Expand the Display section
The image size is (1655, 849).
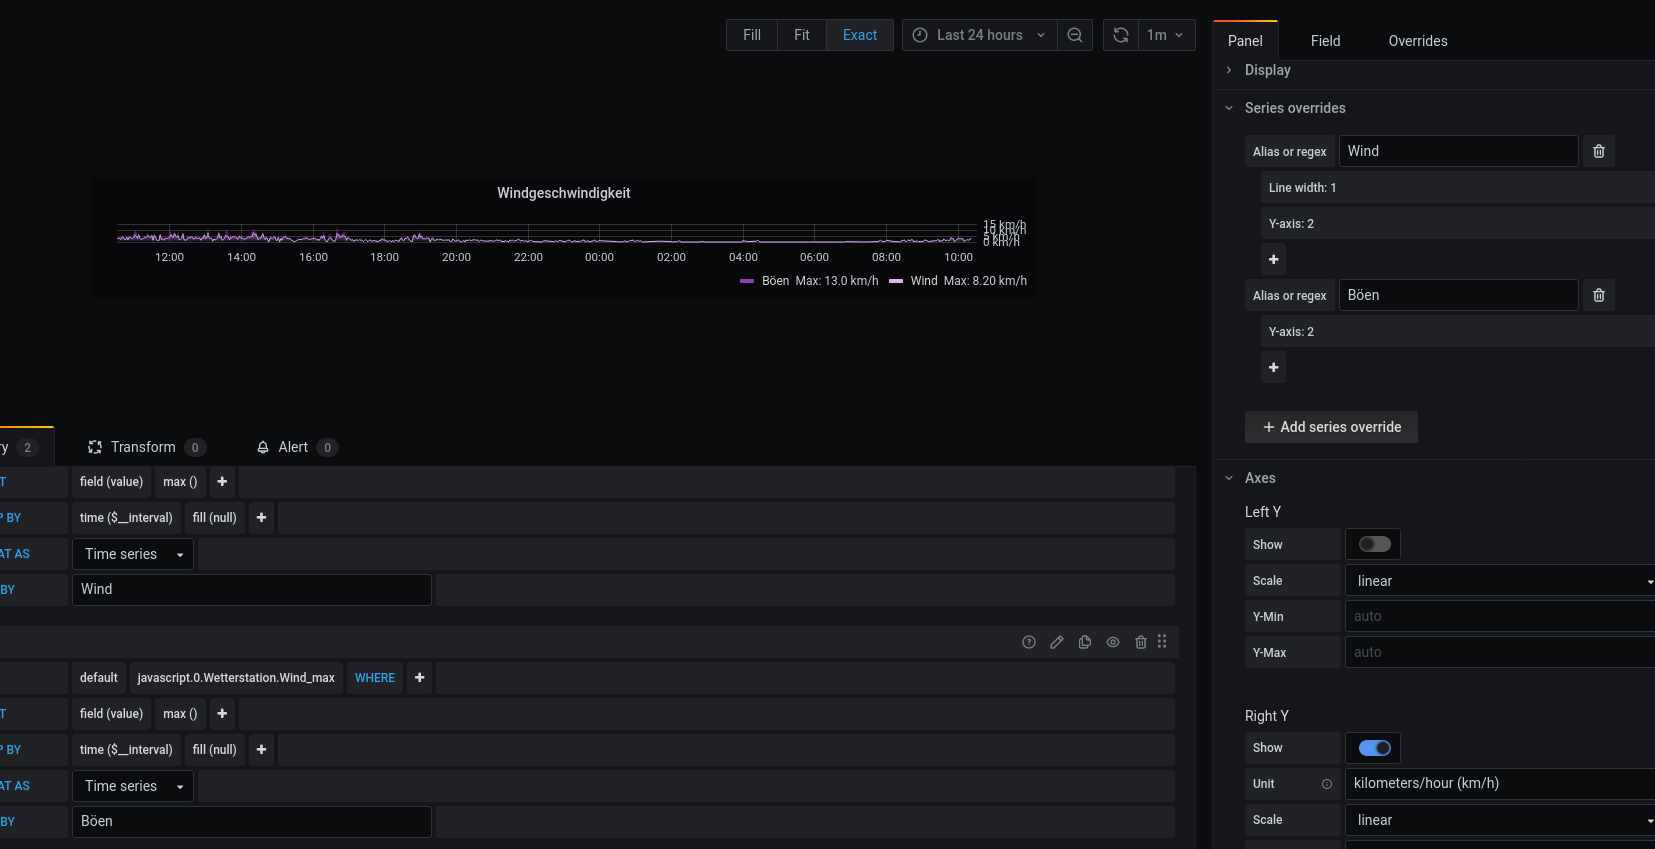point(1267,70)
